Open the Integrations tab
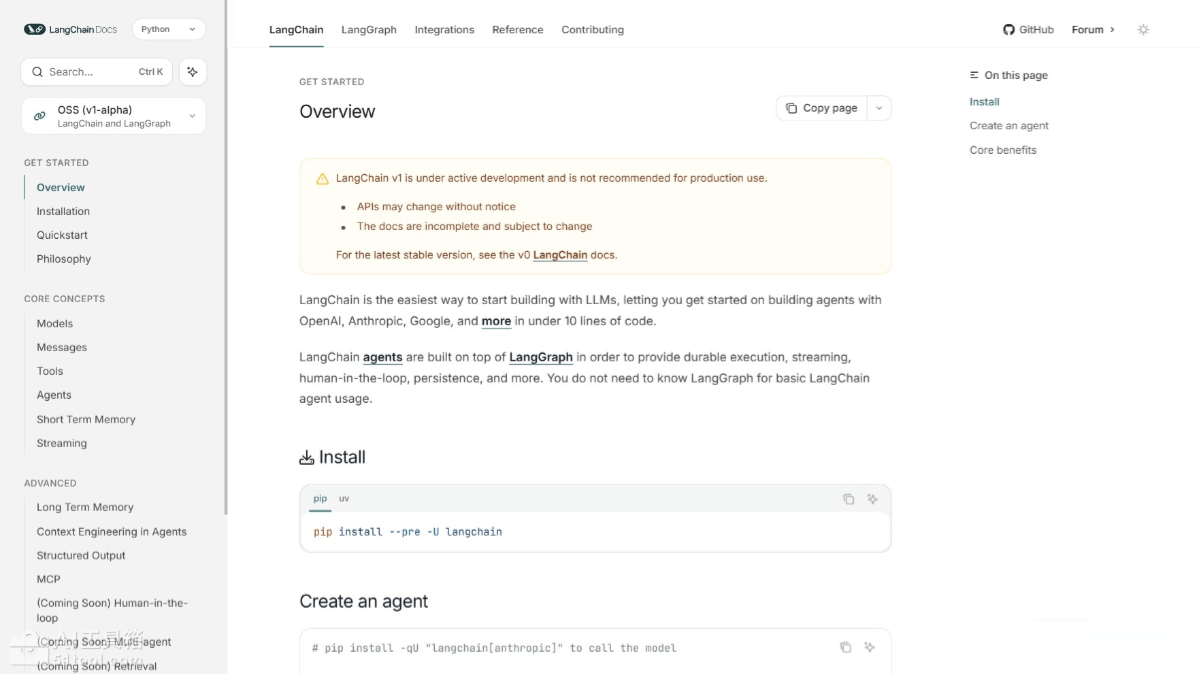 coord(444,30)
